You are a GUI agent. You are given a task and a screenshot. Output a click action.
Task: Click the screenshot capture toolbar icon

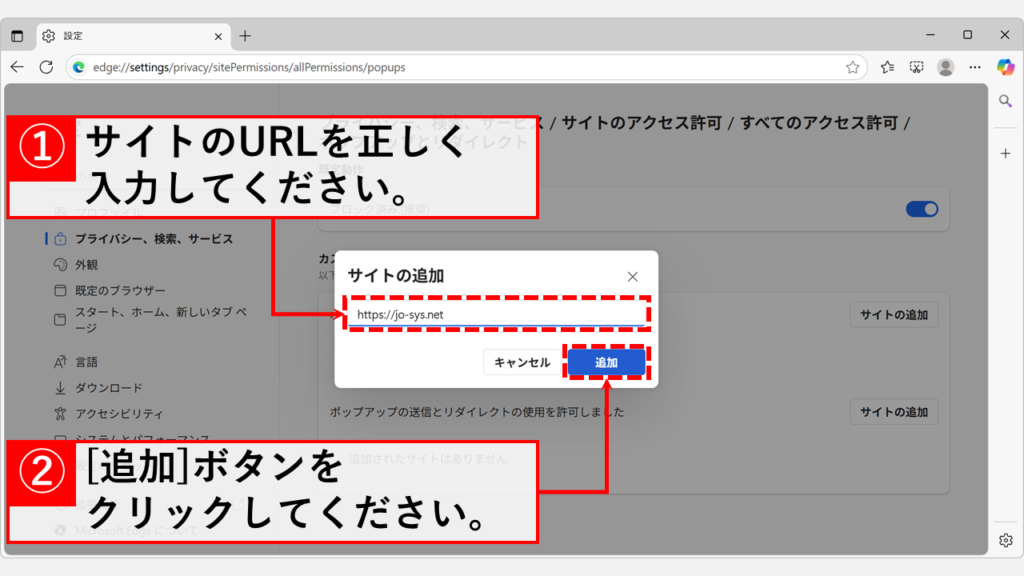(x=916, y=67)
